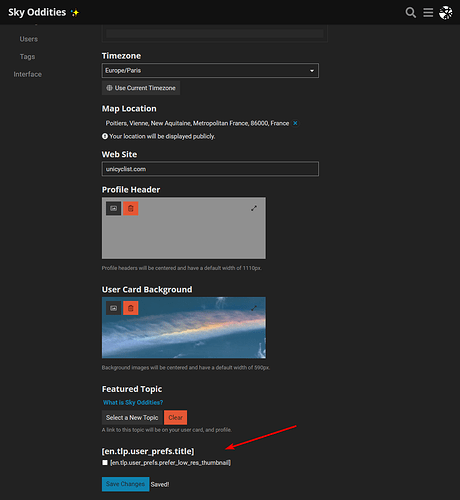Delete the Profile Header image

131,209
